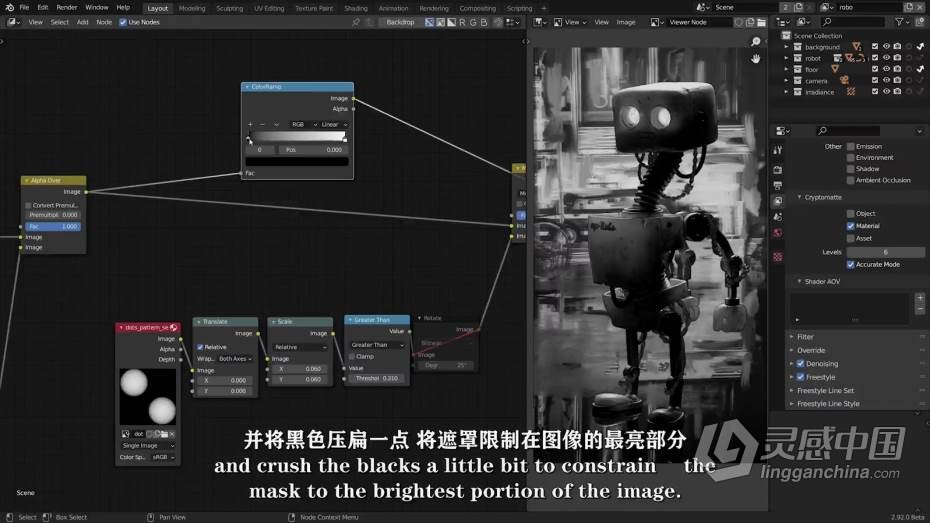
Task: Enable Cryptomatte Object checkbox
Action: tap(851, 213)
